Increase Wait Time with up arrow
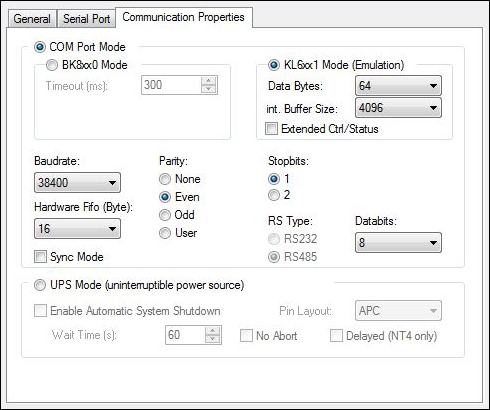The image size is (490, 410). (213, 330)
